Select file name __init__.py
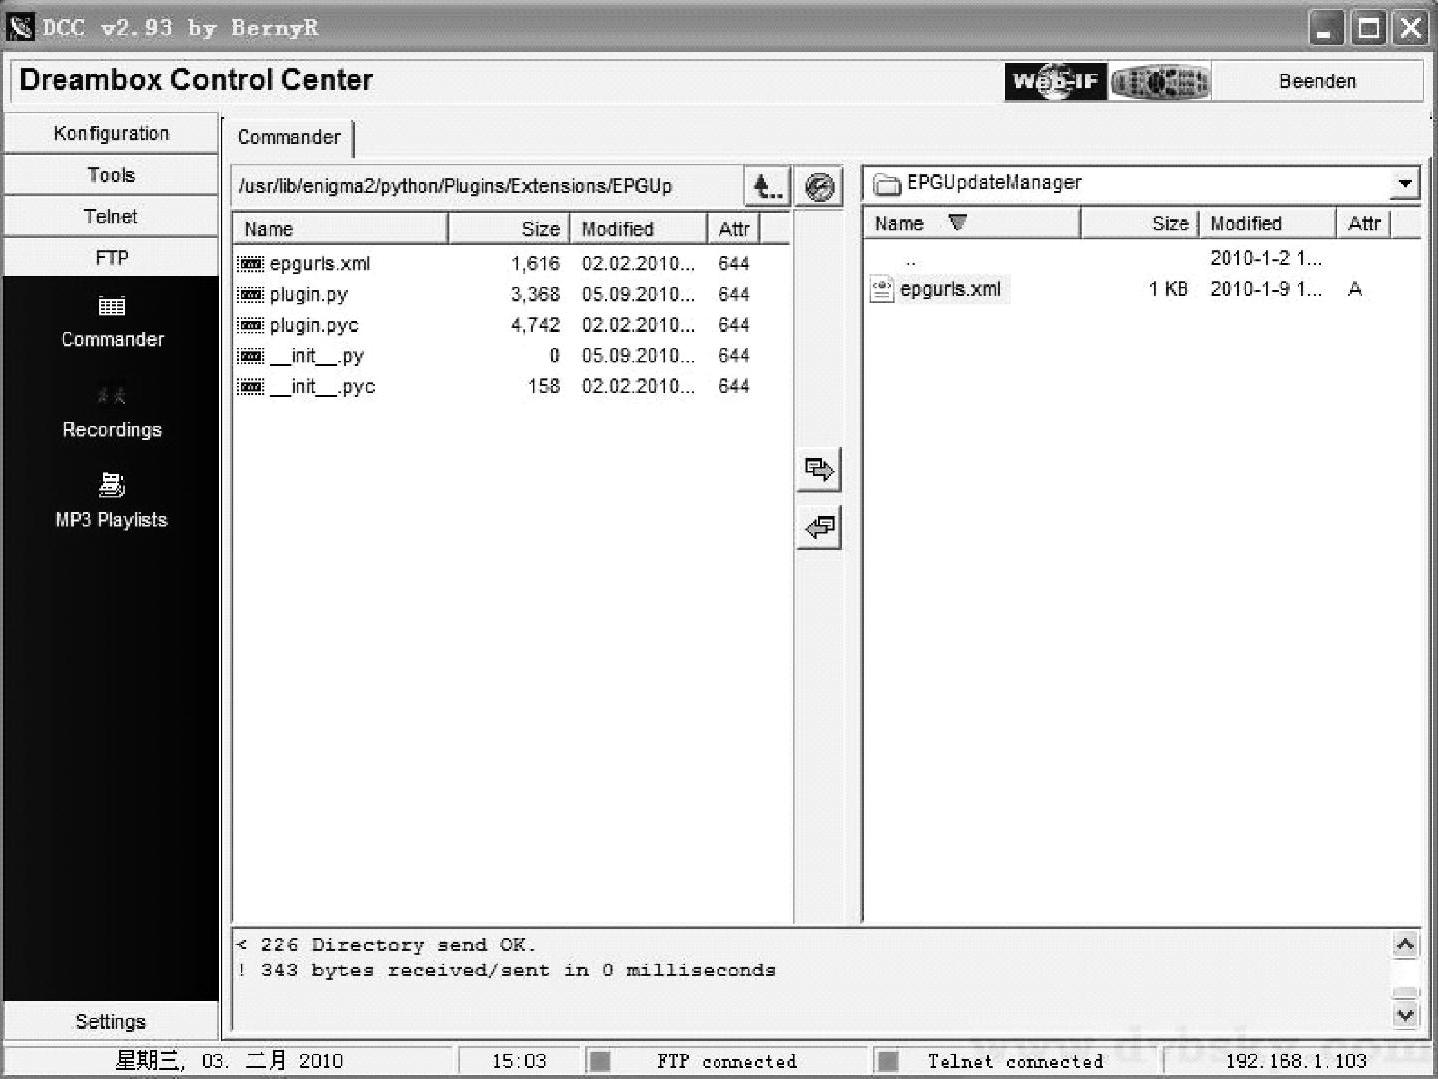The height and width of the screenshot is (1079, 1438). tap(317, 356)
